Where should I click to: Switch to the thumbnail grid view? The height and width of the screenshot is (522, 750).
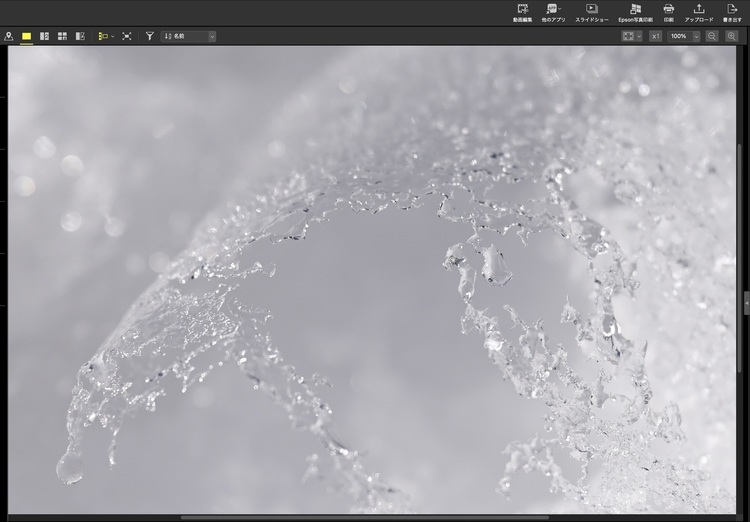62,36
